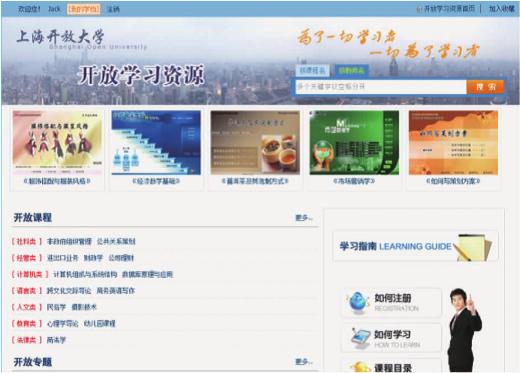Expand 更多 next to 开放课程
This screenshot has width=520, height=373.
point(304,218)
